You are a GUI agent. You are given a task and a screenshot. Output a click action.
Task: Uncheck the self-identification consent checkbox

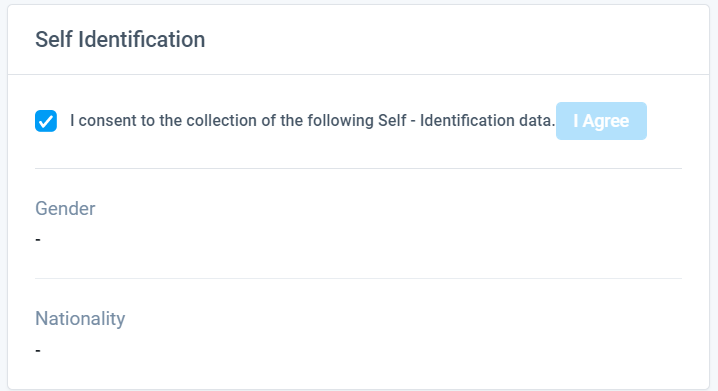coord(46,121)
